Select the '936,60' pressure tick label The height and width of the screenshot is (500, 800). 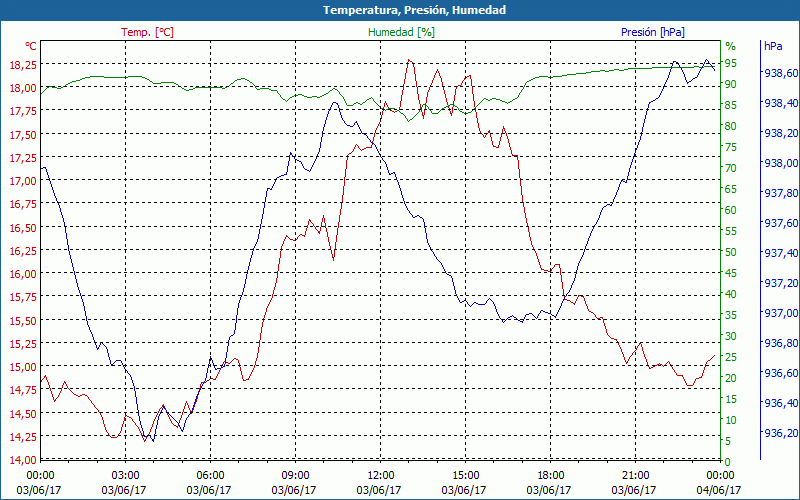(x=781, y=373)
